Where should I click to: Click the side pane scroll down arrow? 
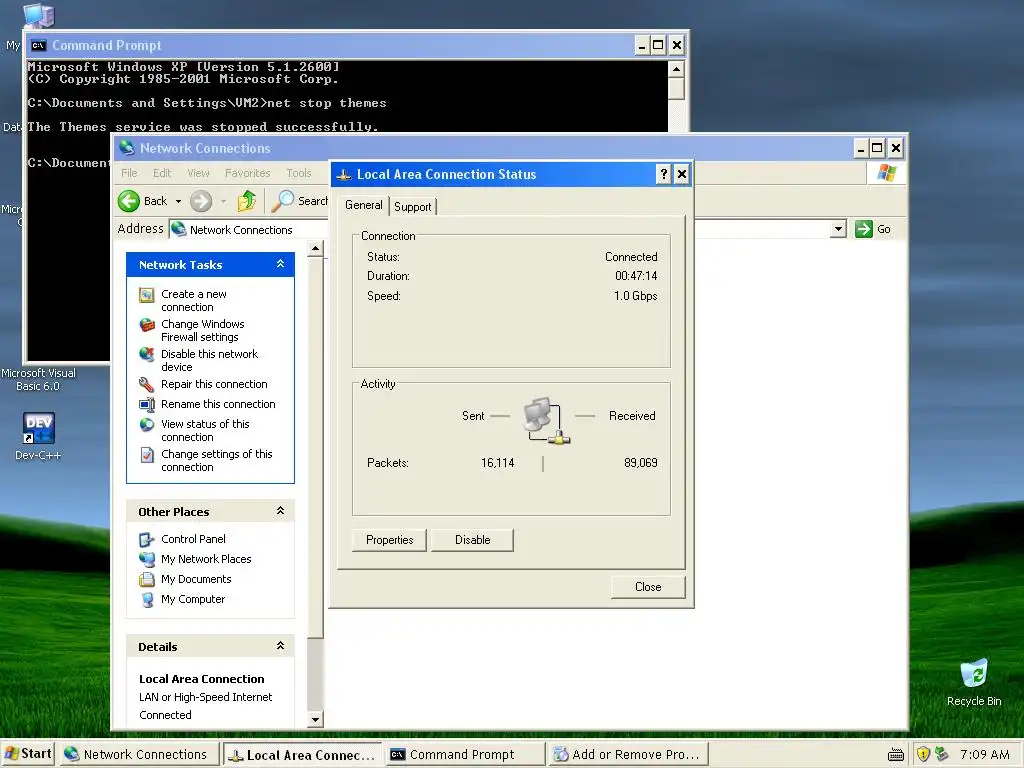tap(315, 720)
